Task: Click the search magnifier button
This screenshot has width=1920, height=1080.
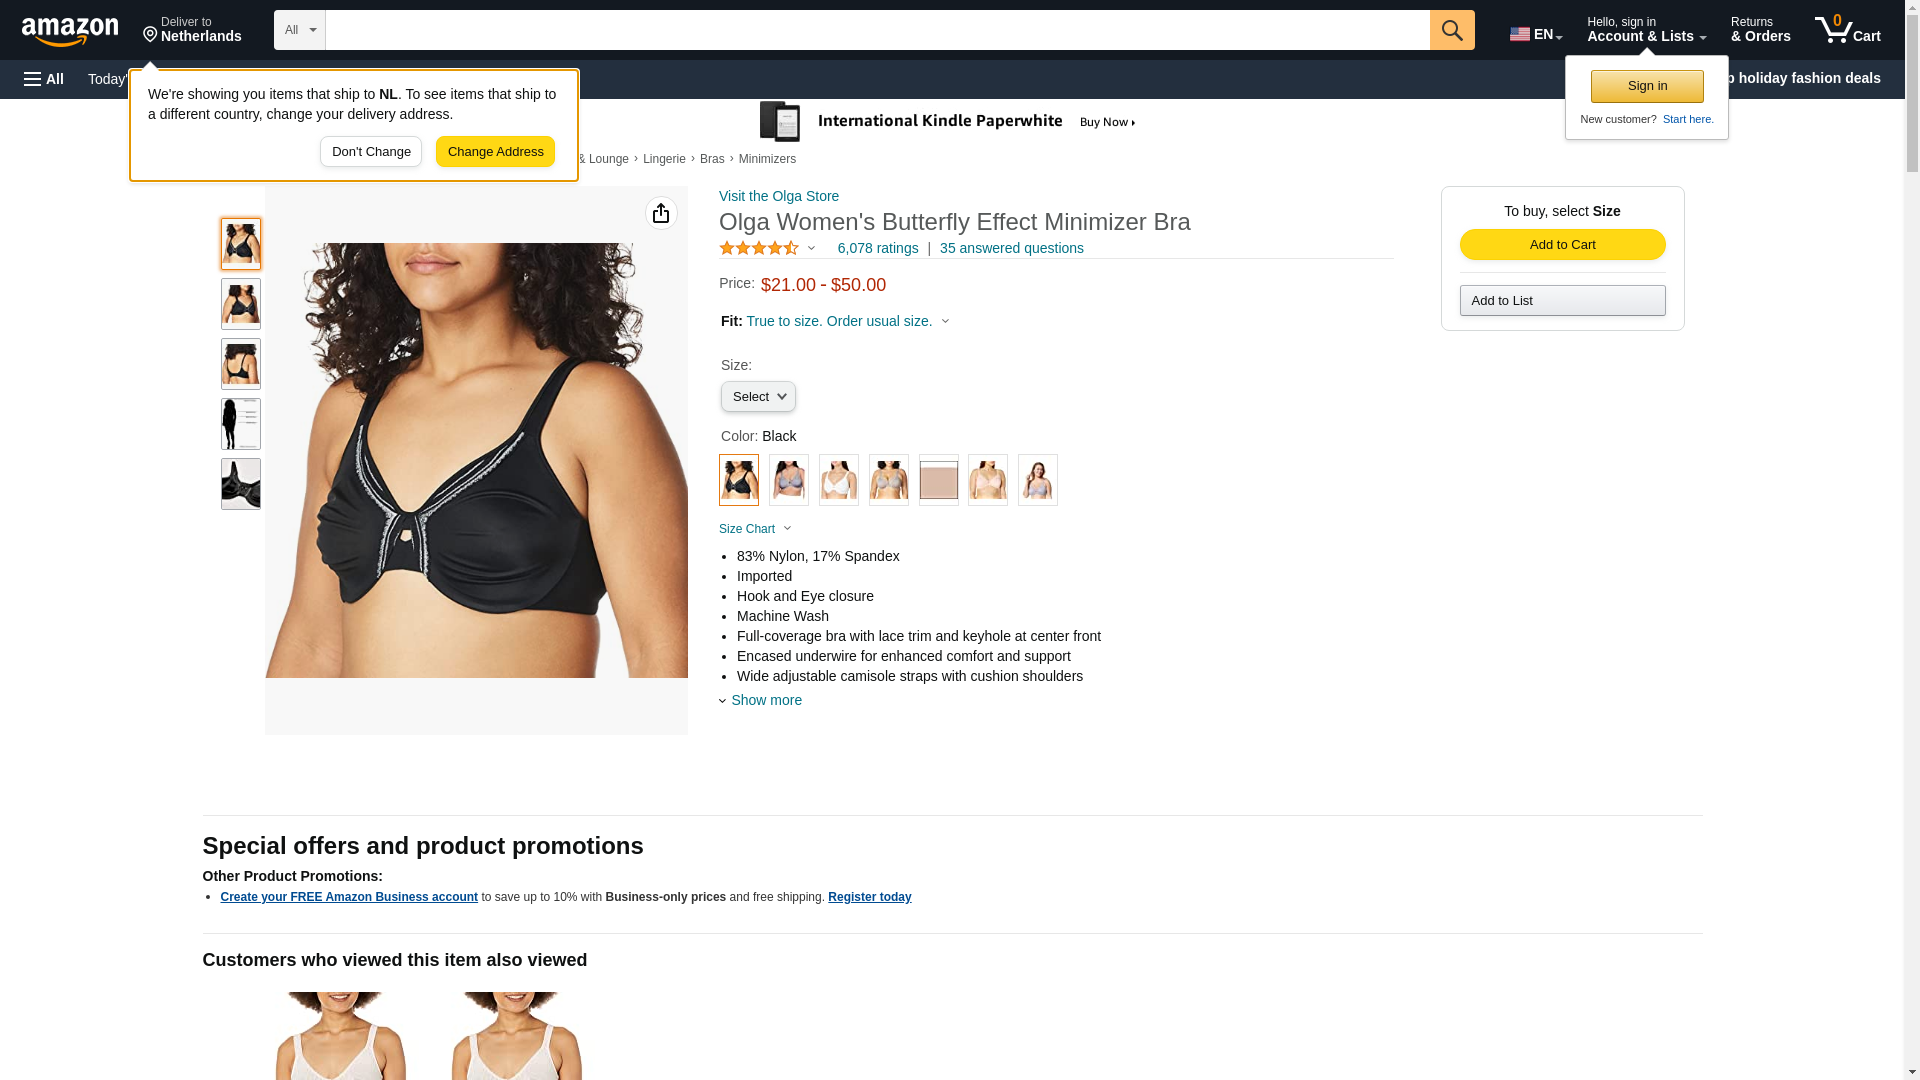Action: (x=1451, y=30)
